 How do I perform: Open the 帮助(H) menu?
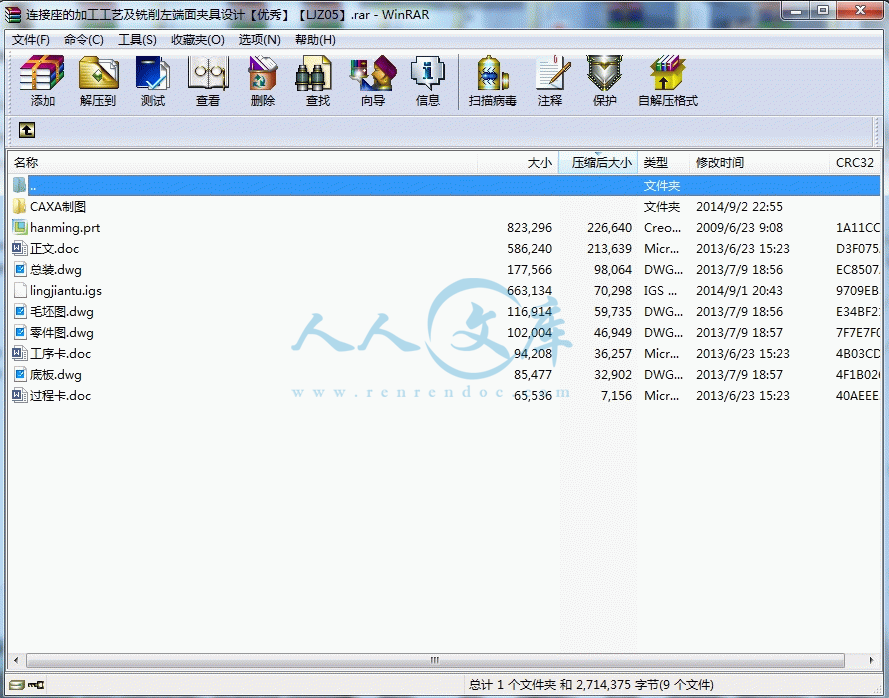tap(315, 40)
